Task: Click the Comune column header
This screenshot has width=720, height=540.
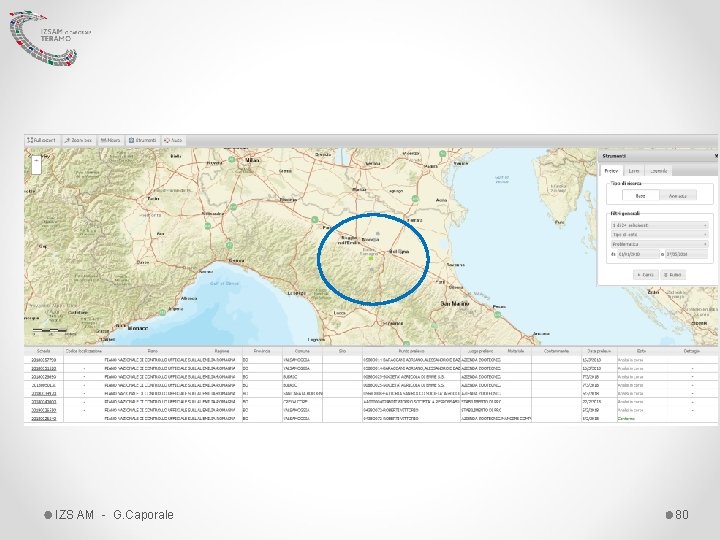Action: [x=302, y=351]
